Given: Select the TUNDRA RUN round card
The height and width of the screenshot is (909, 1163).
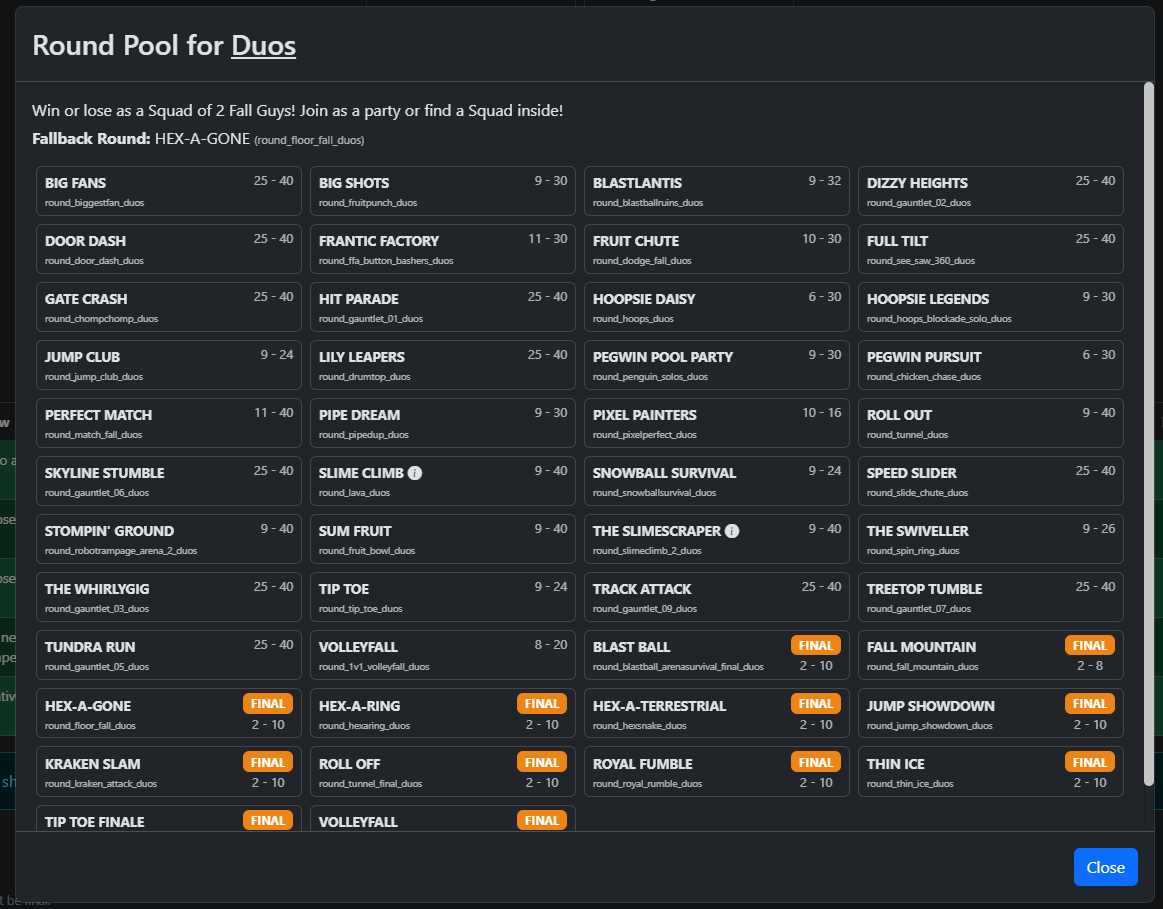Looking at the screenshot, I should point(169,655).
